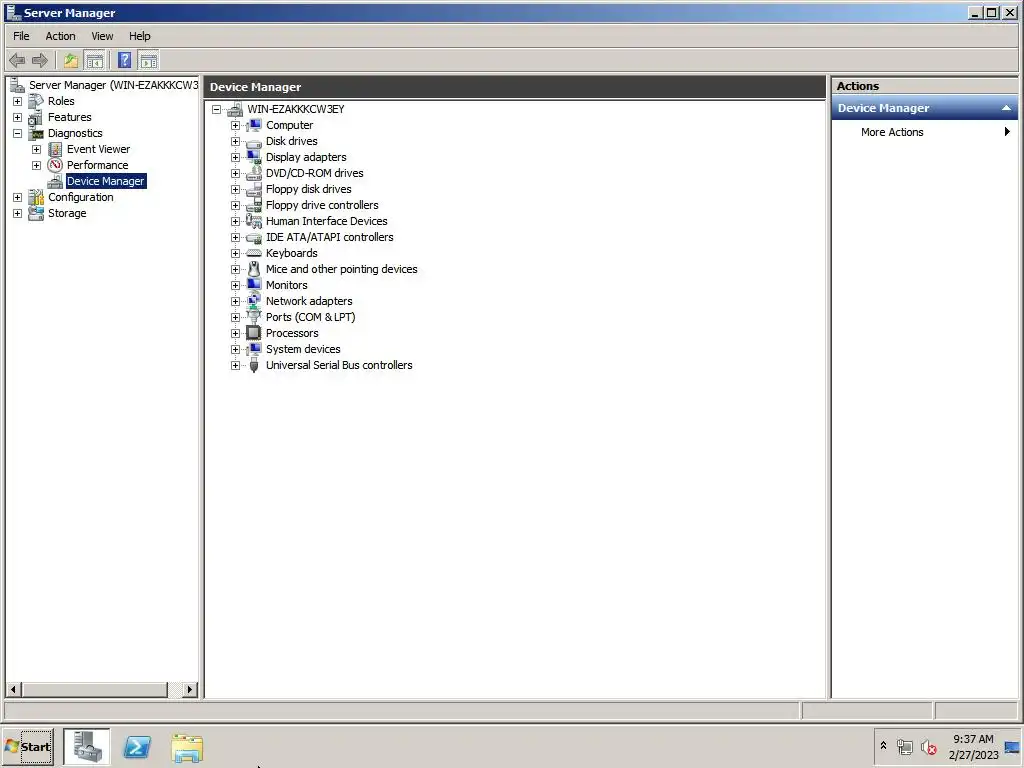Click the DVD/CD-ROM drives device icon

(253, 174)
